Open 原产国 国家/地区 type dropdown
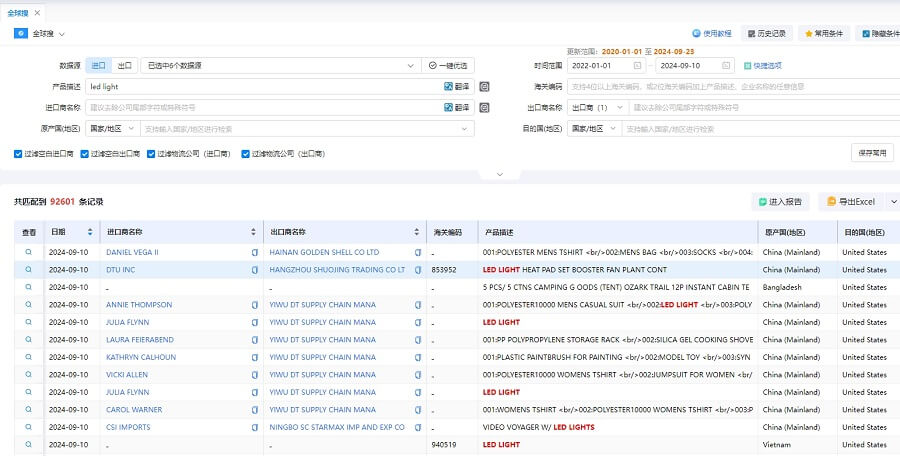Image resolution: width=900 pixels, height=456 pixels. 112,129
